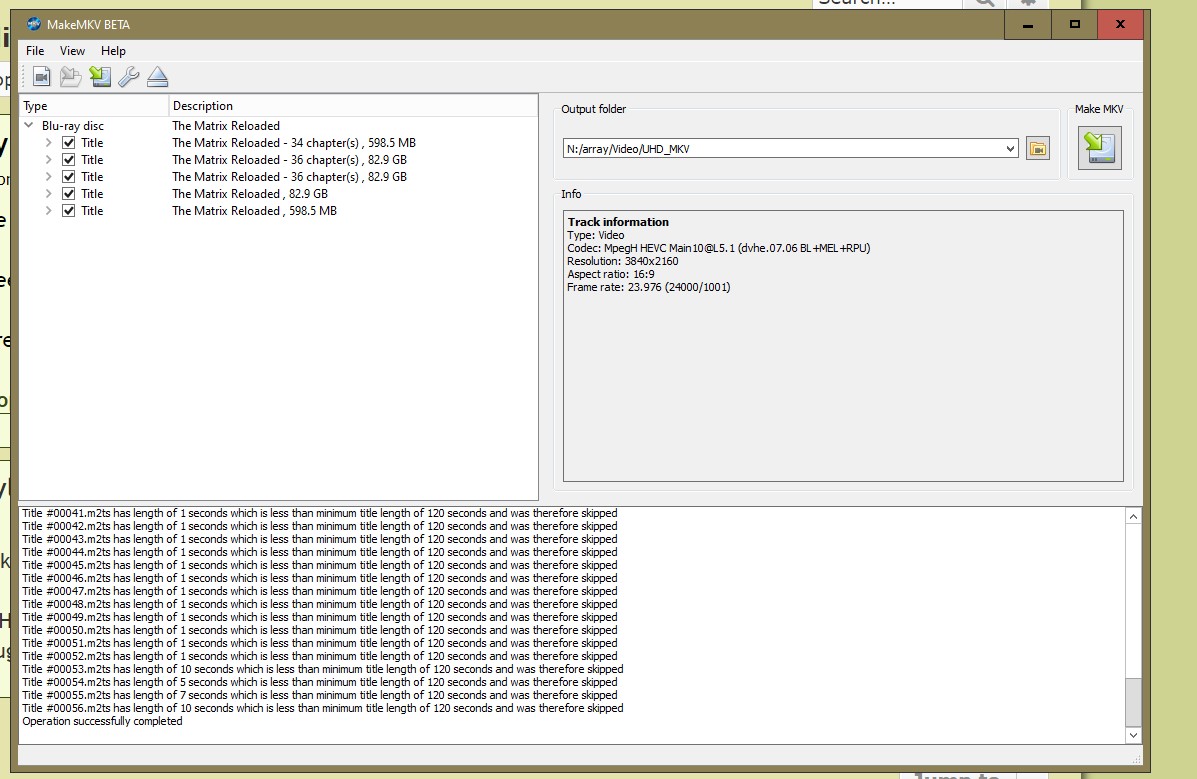Click the 'Track information' heading
The width and height of the screenshot is (1197, 779).
tap(618, 222)
